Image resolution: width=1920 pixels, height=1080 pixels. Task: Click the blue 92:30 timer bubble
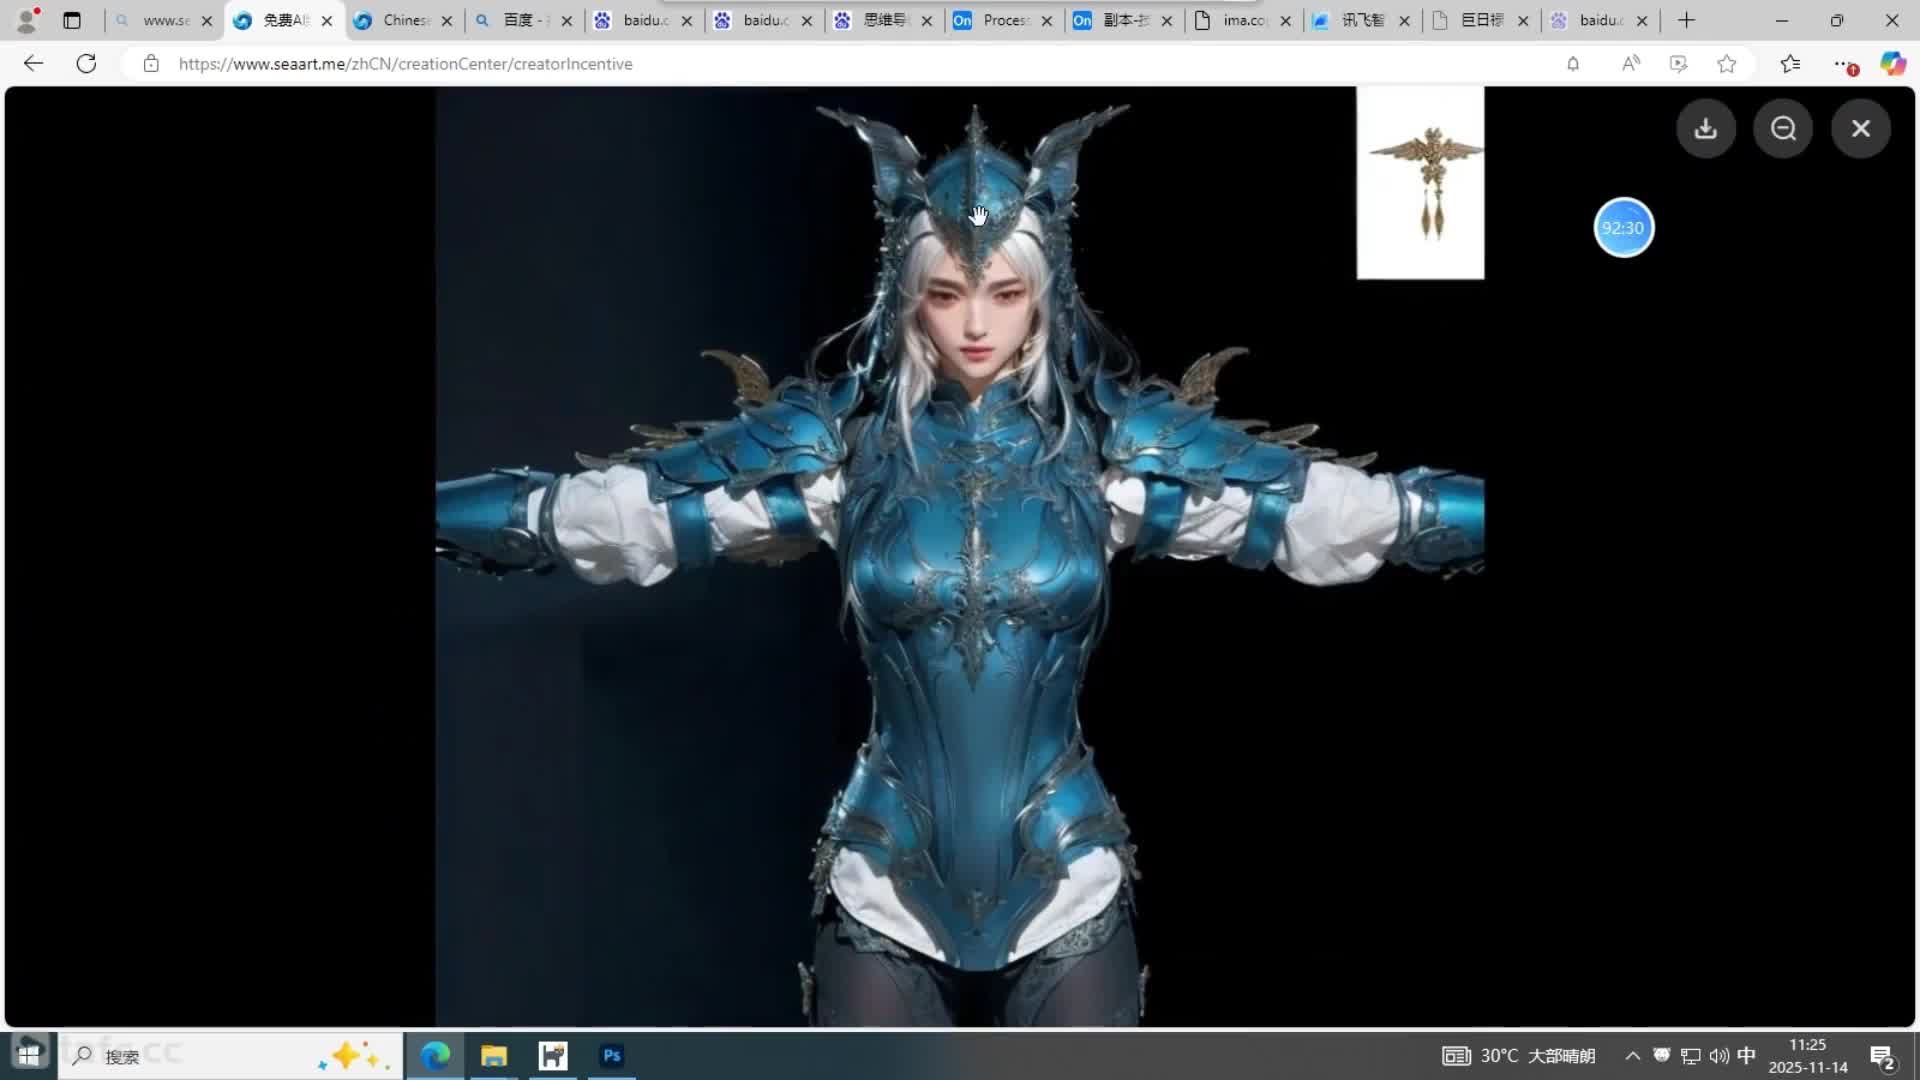1623,228
